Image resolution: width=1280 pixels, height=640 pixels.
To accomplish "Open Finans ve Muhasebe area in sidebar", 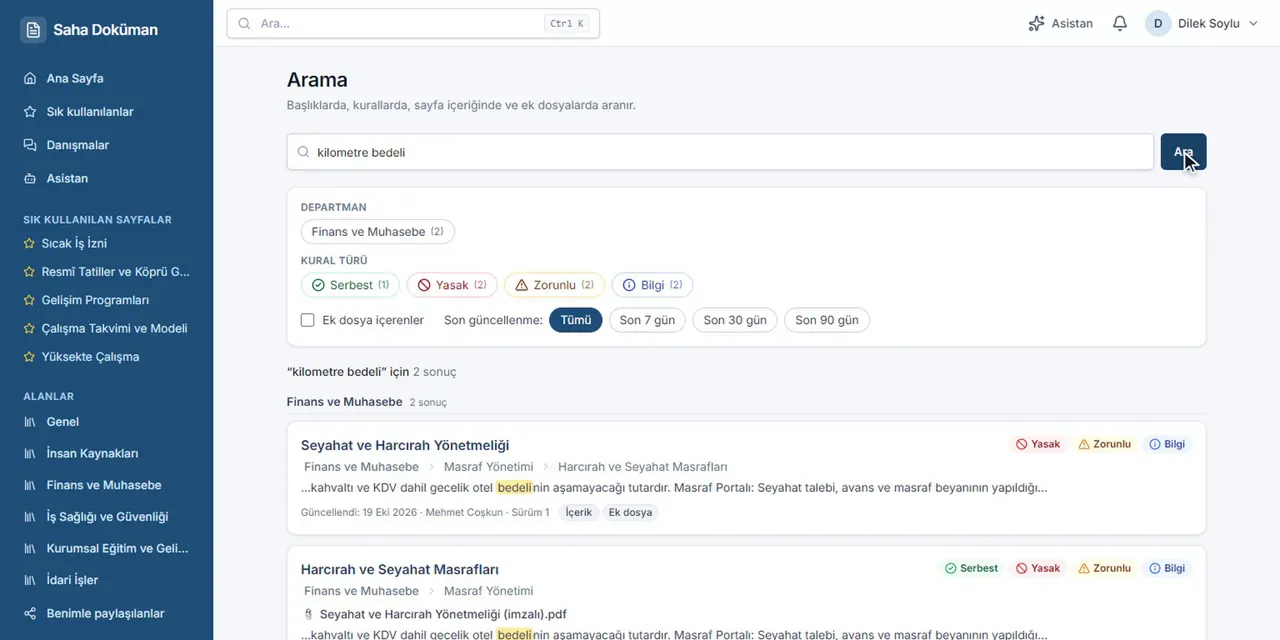I will coord(106,485).
